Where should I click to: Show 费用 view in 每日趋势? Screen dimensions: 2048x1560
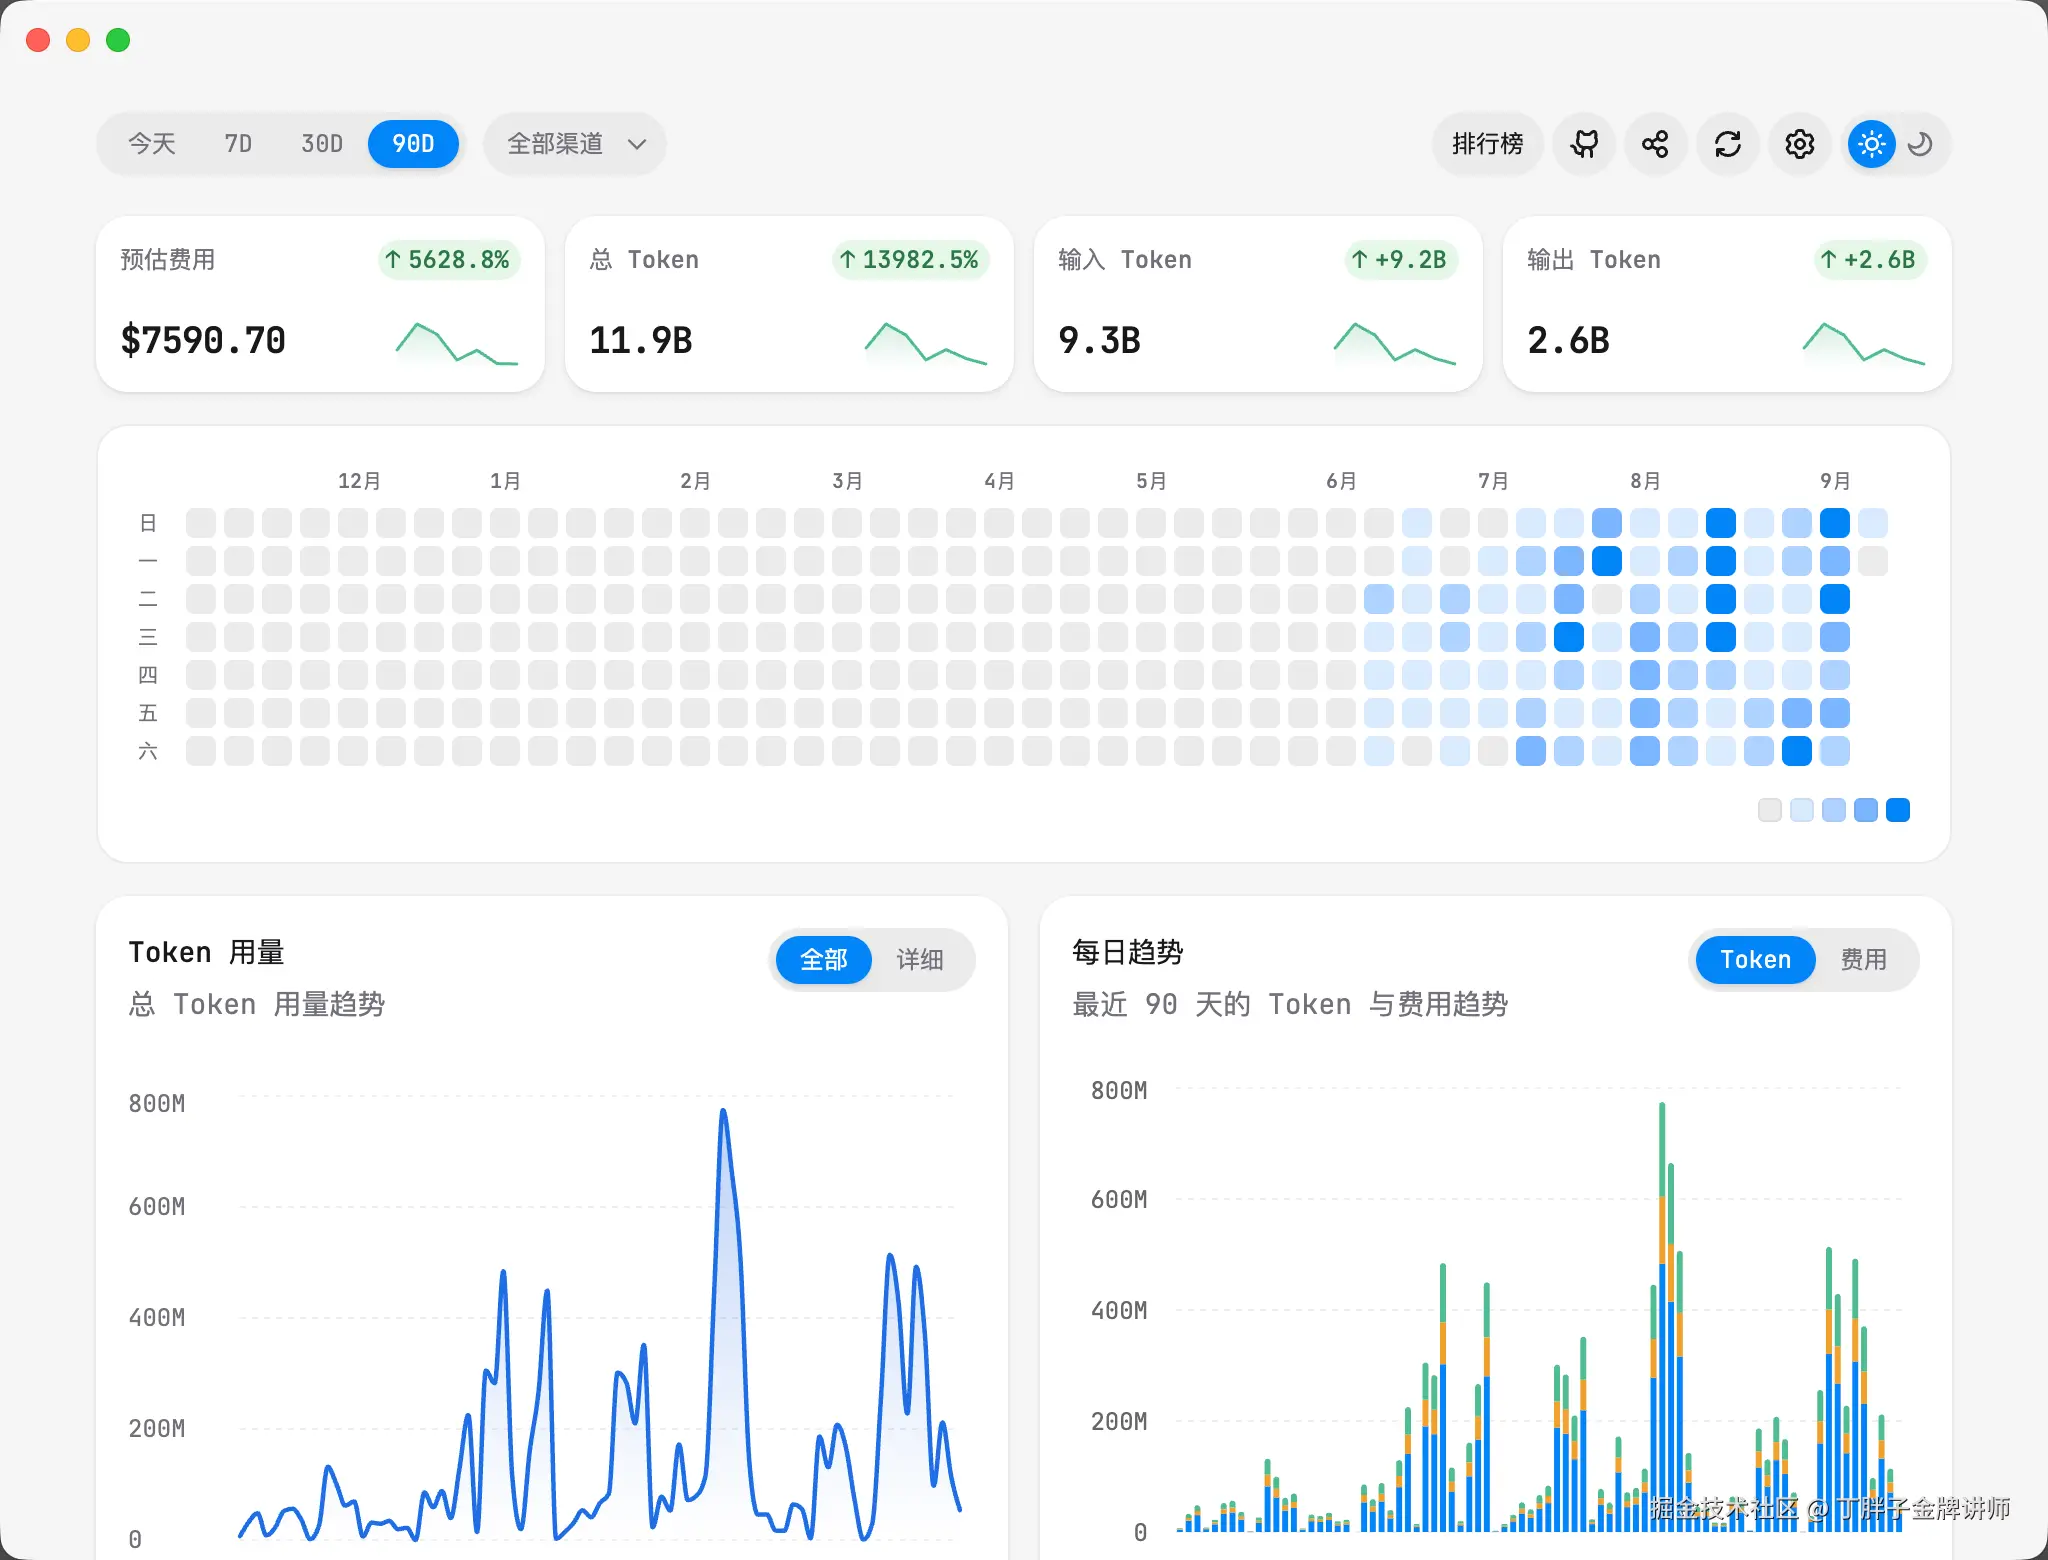point(1864,960)
